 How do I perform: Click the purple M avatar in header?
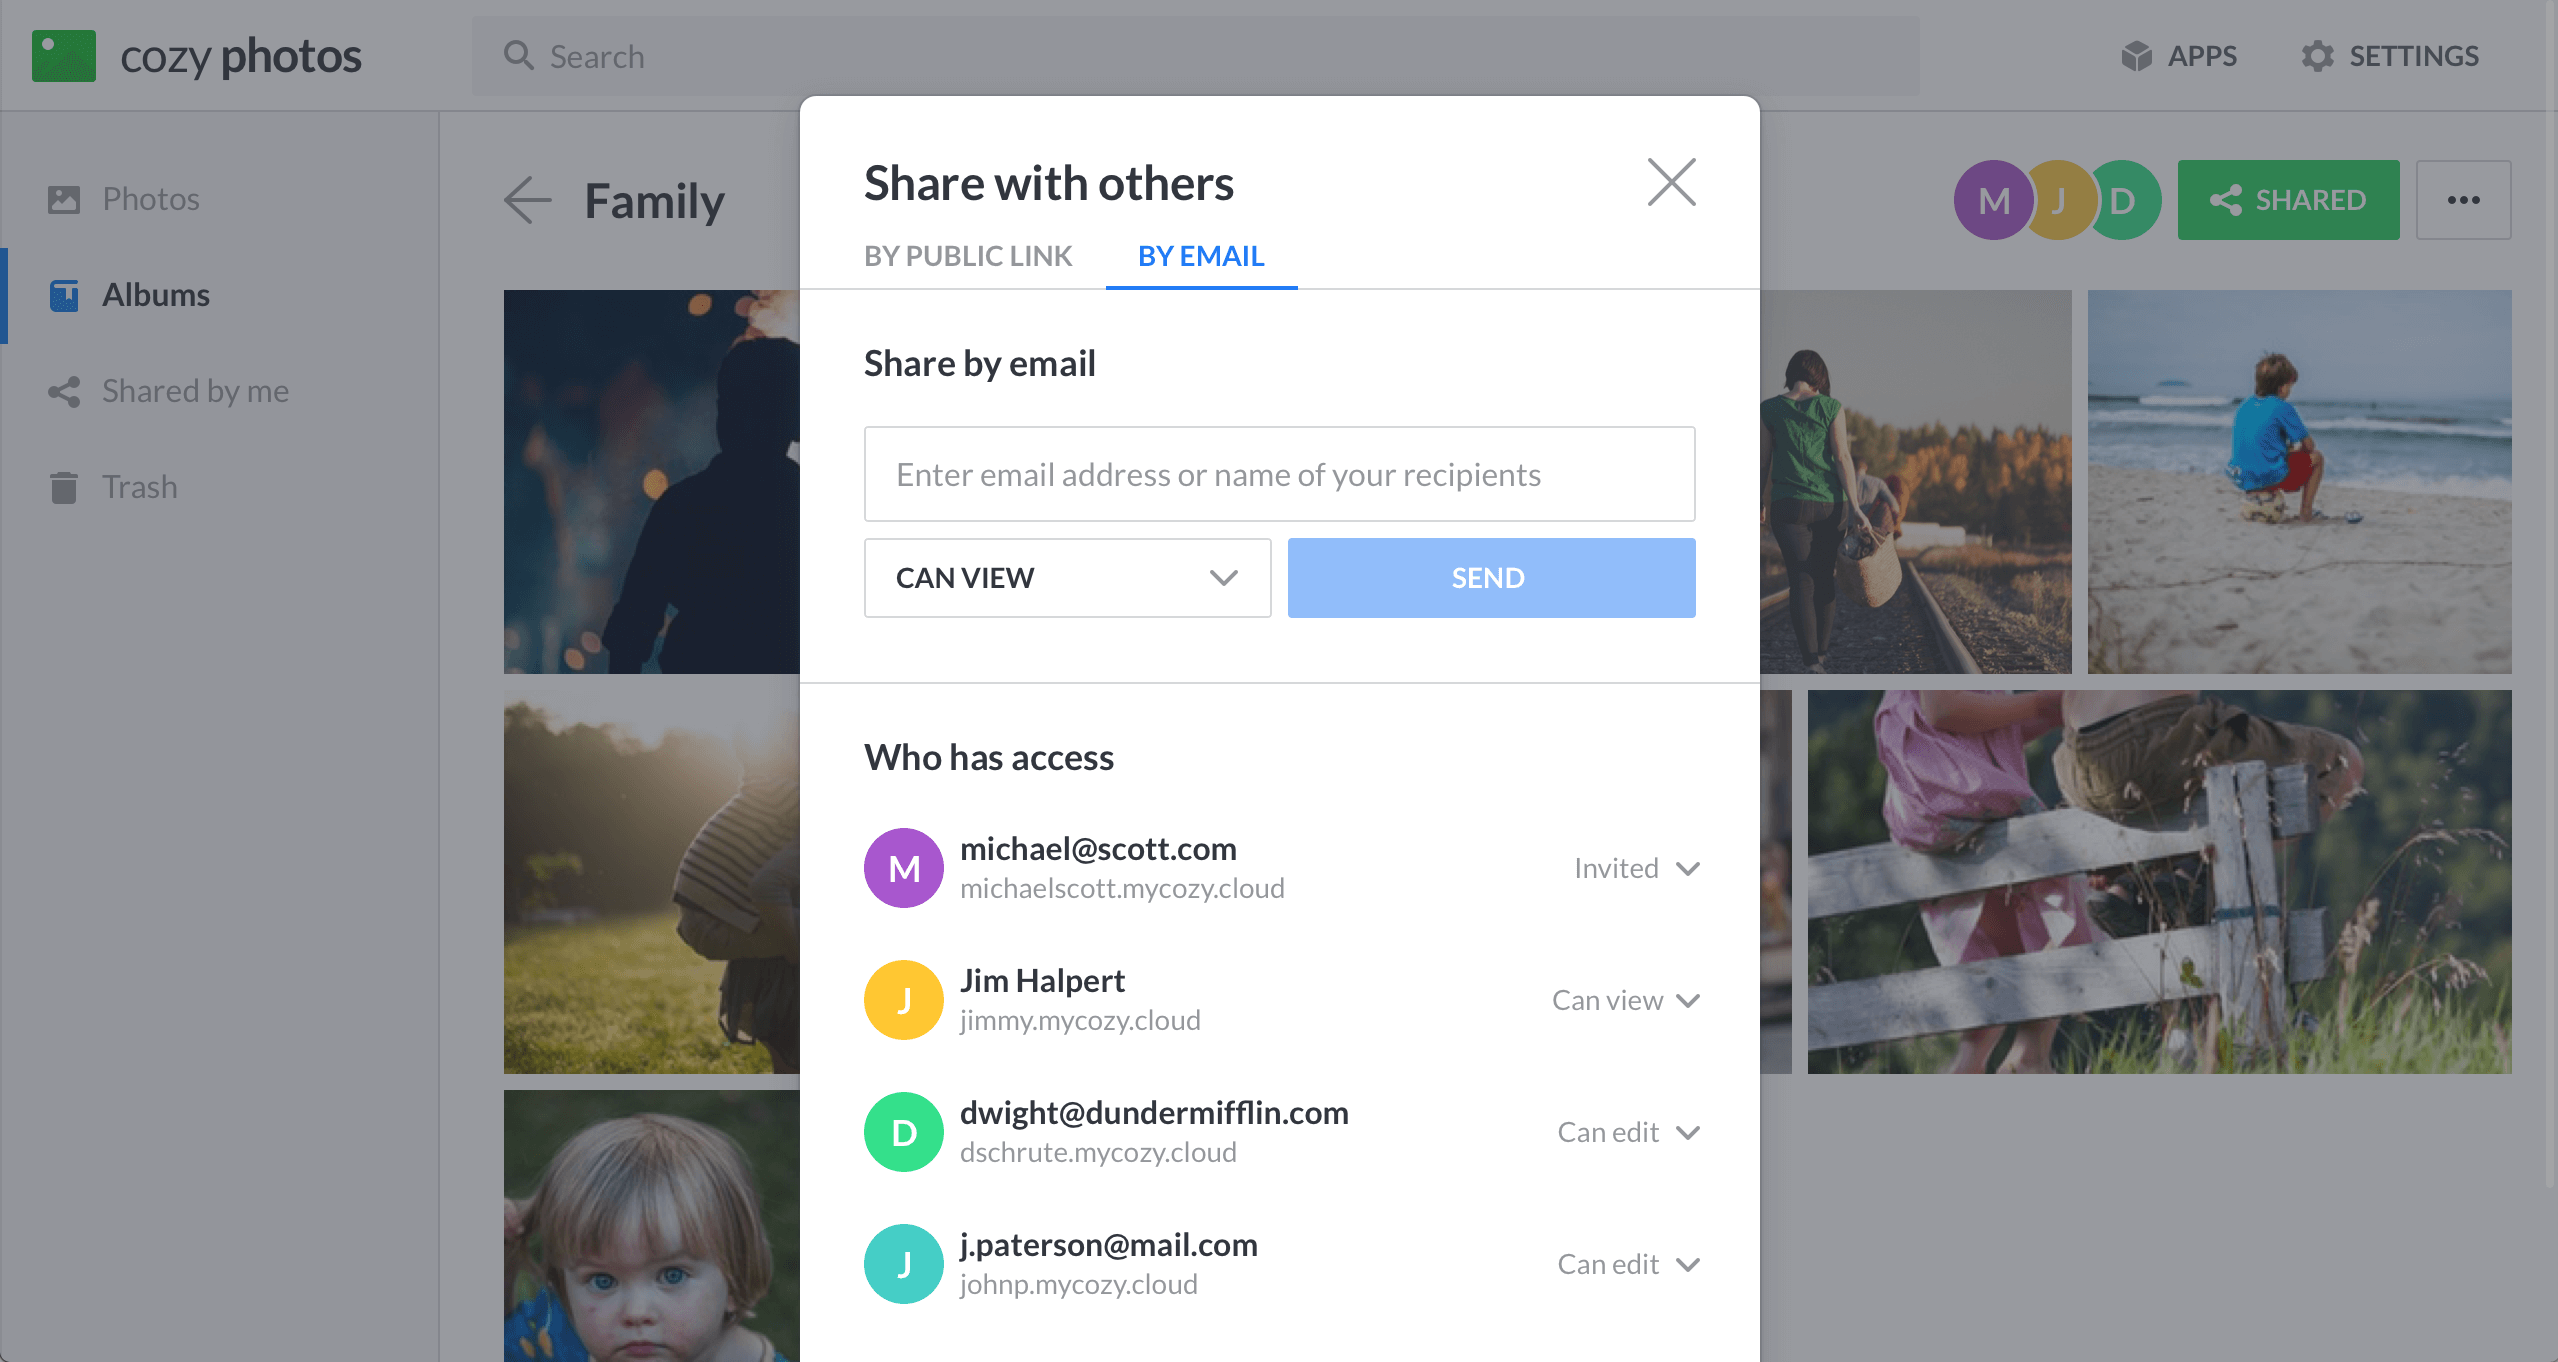click(1992, 200)
